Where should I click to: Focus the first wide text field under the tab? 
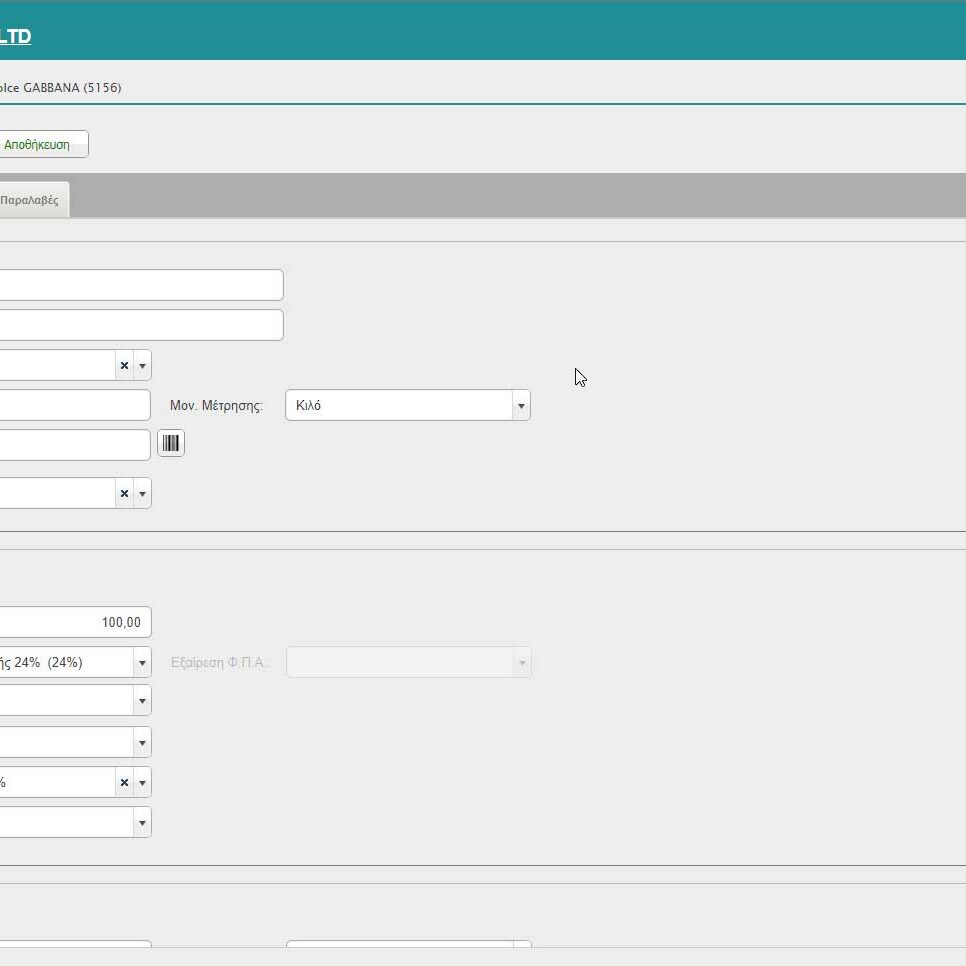[140, 285]
